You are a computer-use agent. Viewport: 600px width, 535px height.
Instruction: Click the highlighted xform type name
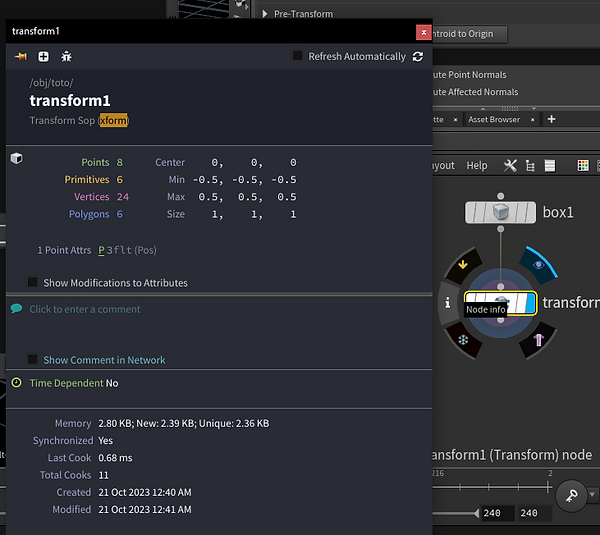click(x=114, y=121)
